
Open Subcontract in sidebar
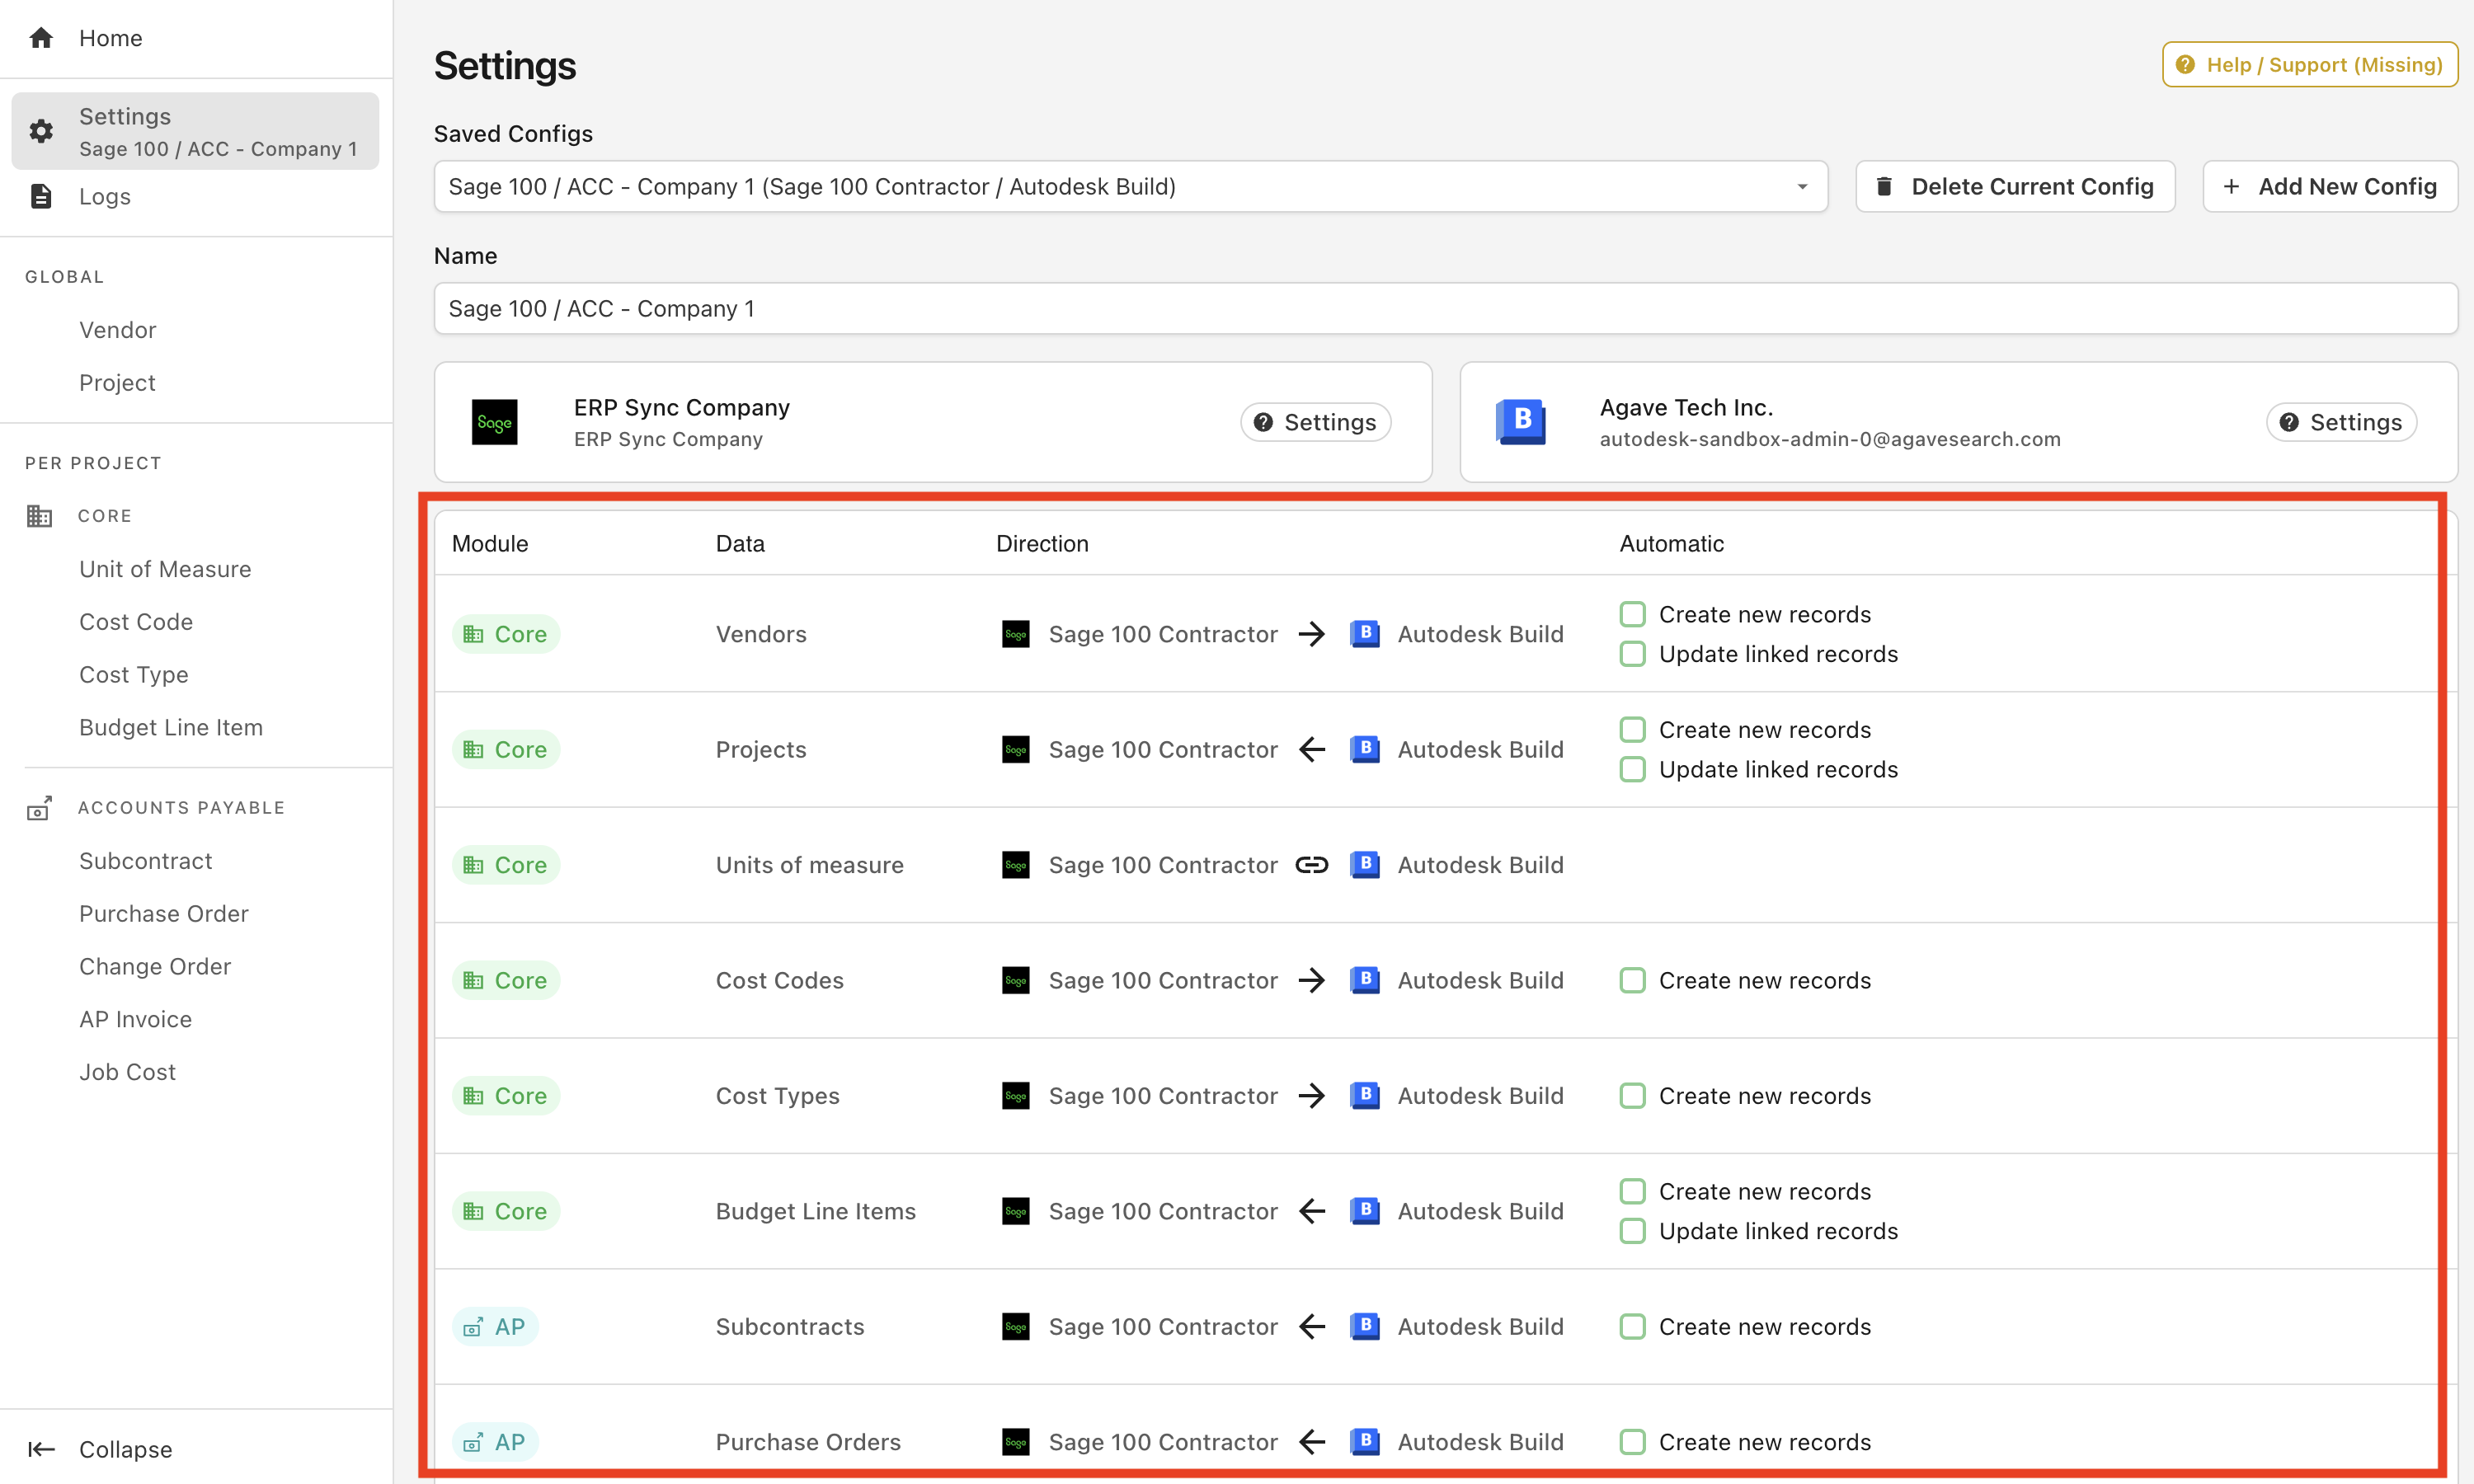[146, 861]
